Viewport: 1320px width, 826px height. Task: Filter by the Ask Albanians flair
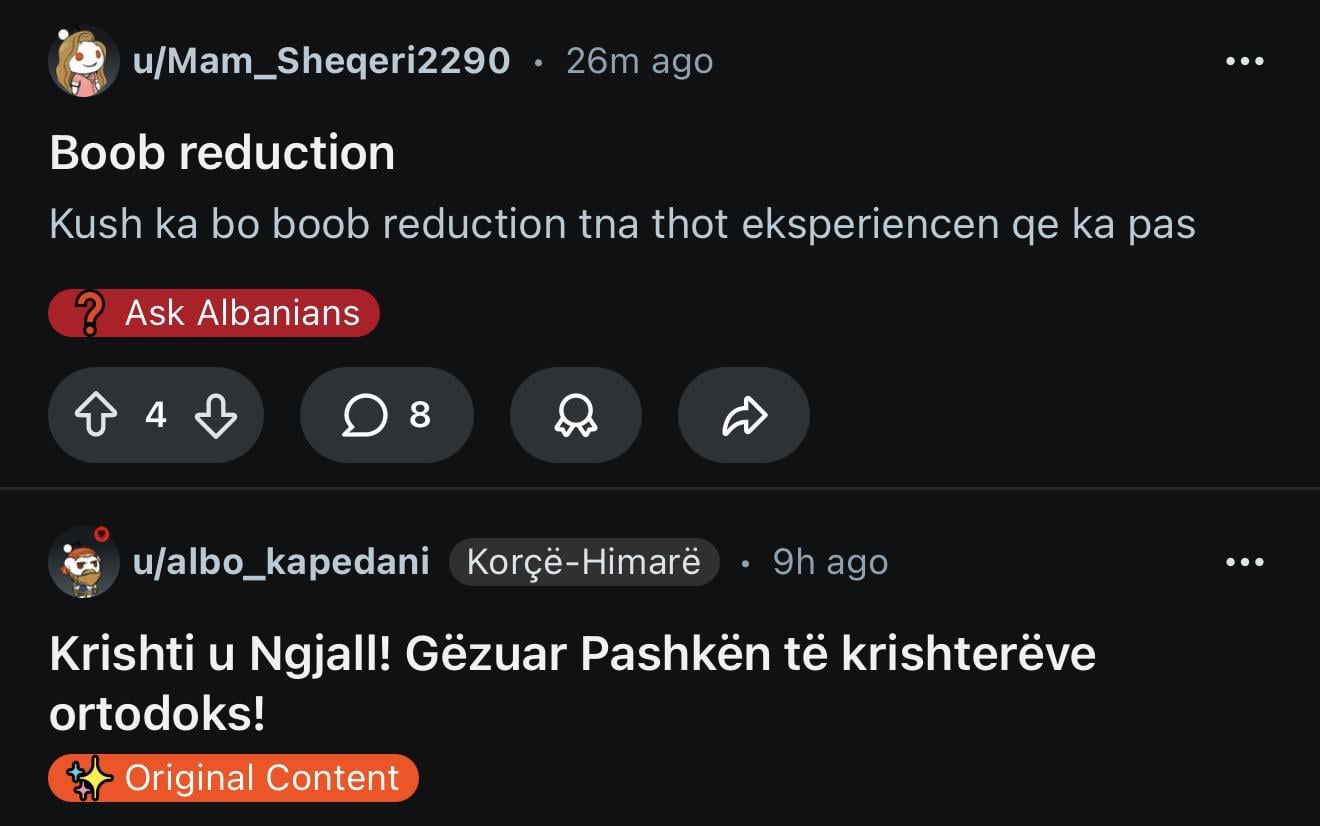tap(241, 313)
